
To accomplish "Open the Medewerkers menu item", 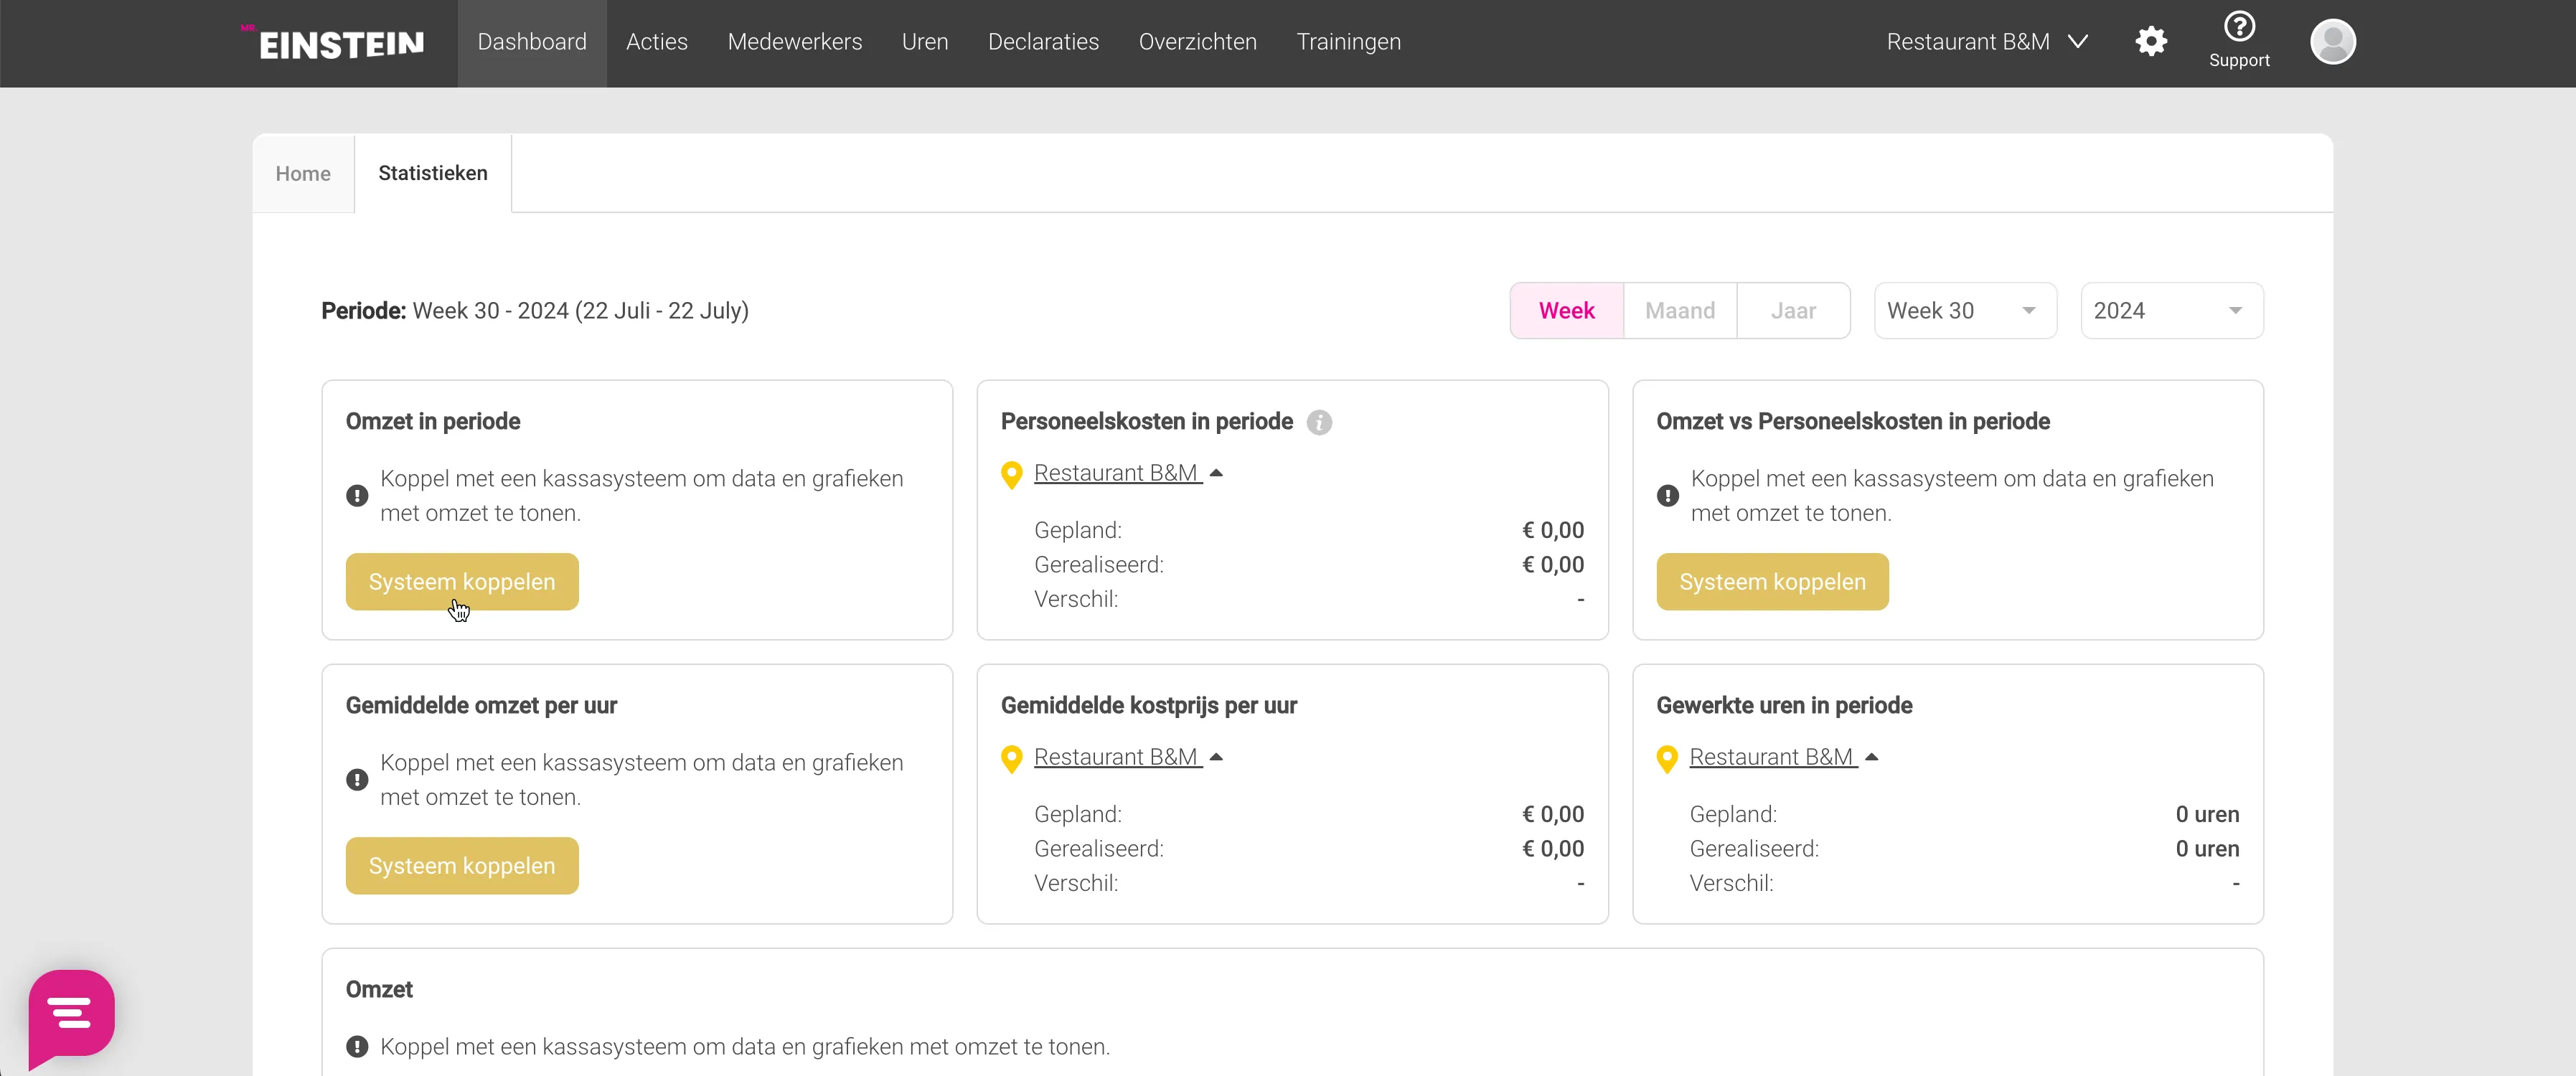I will pos(794,42).
